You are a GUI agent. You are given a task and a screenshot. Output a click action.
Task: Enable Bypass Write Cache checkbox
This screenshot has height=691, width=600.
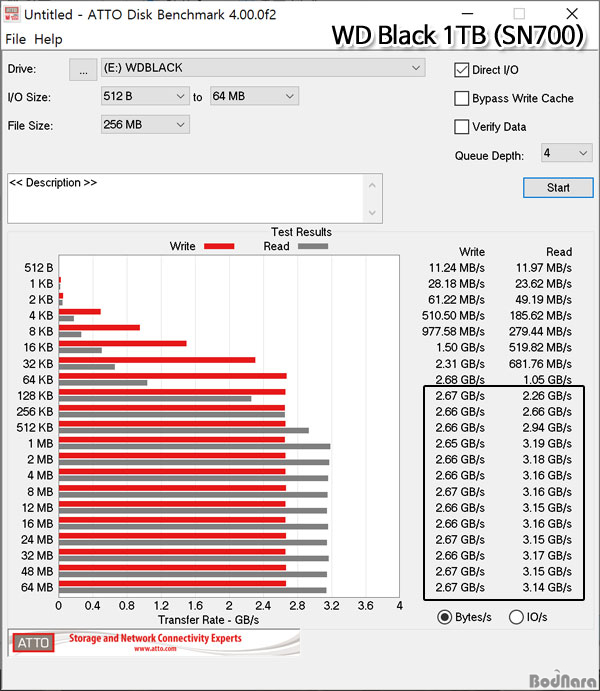[x=461, y=98]
